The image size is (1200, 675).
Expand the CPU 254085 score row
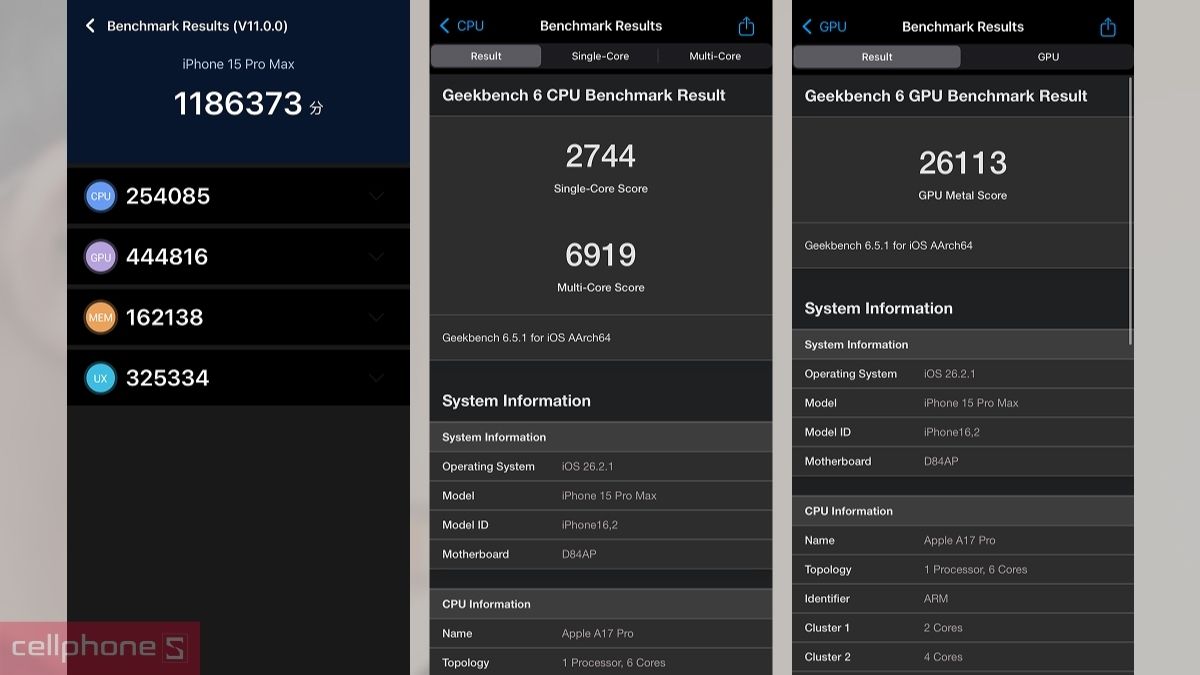(376, 196)
